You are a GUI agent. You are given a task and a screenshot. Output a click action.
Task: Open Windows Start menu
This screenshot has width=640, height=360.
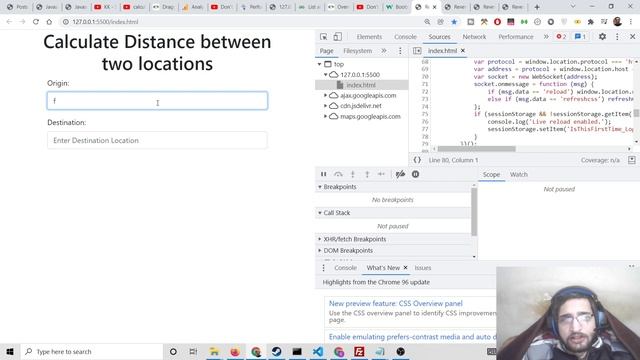10,351
